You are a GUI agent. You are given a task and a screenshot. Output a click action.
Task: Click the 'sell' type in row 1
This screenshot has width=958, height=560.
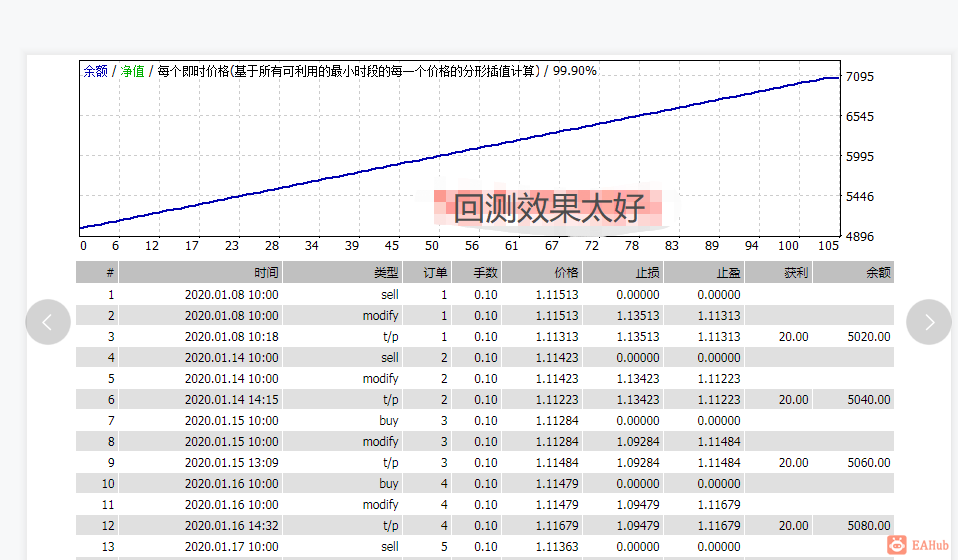point(390,294)
